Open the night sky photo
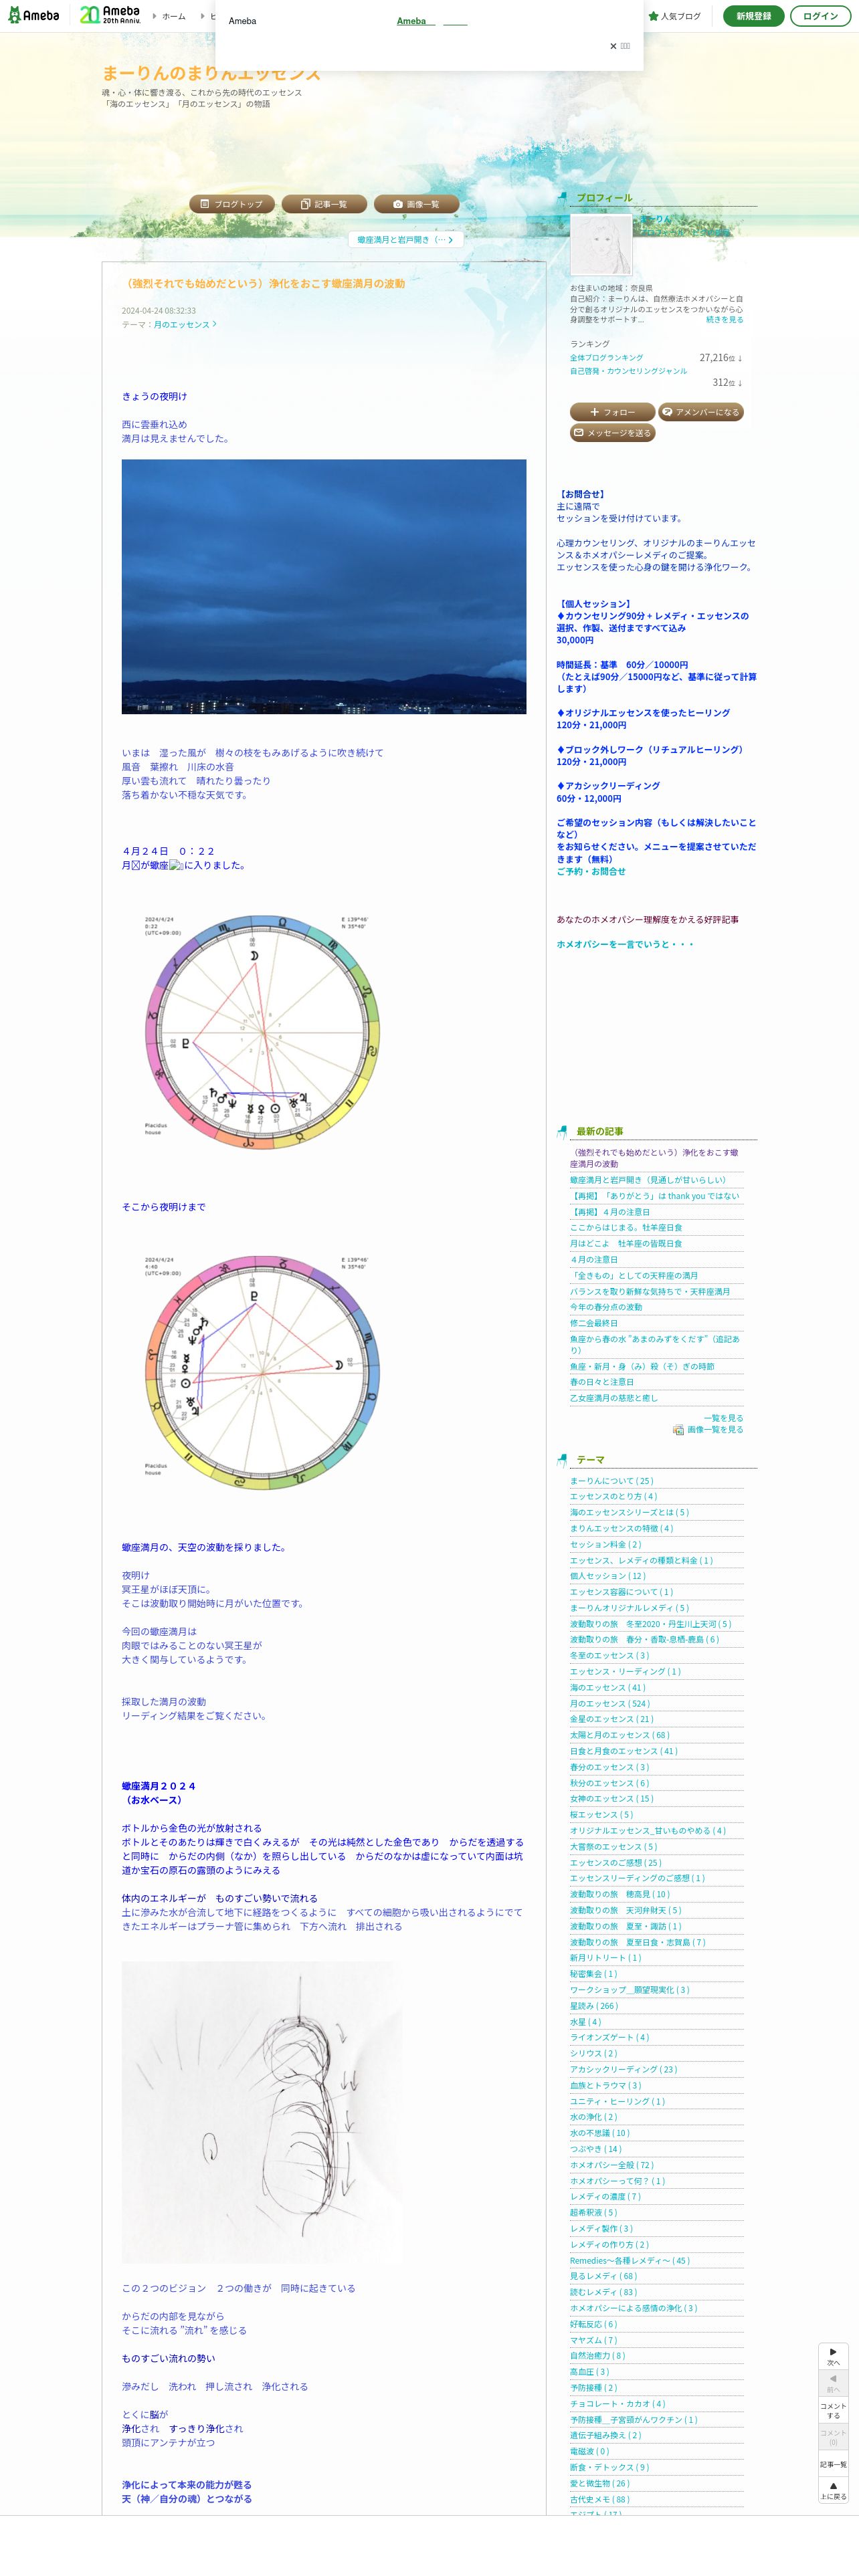 324,586
